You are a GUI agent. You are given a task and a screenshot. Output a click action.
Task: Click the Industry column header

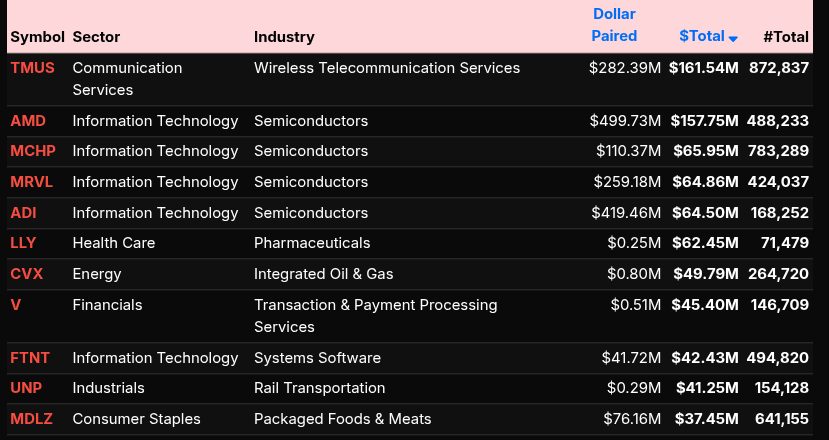coord(284,37)
